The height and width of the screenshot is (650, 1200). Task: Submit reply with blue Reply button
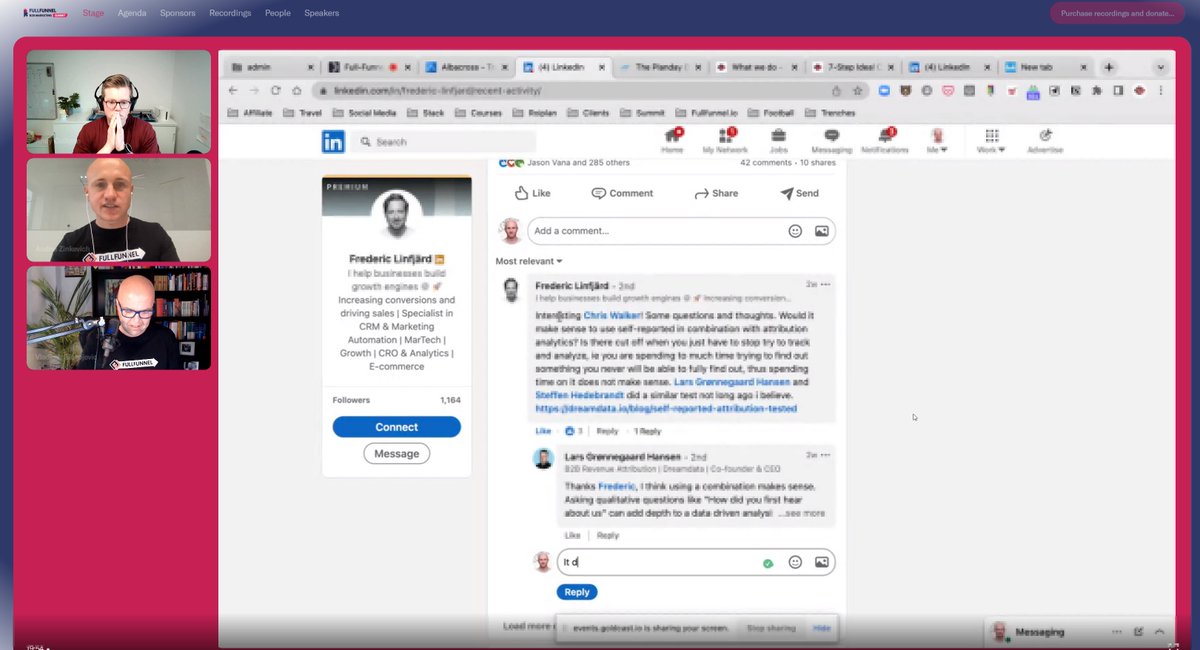(x=577, y=592)
